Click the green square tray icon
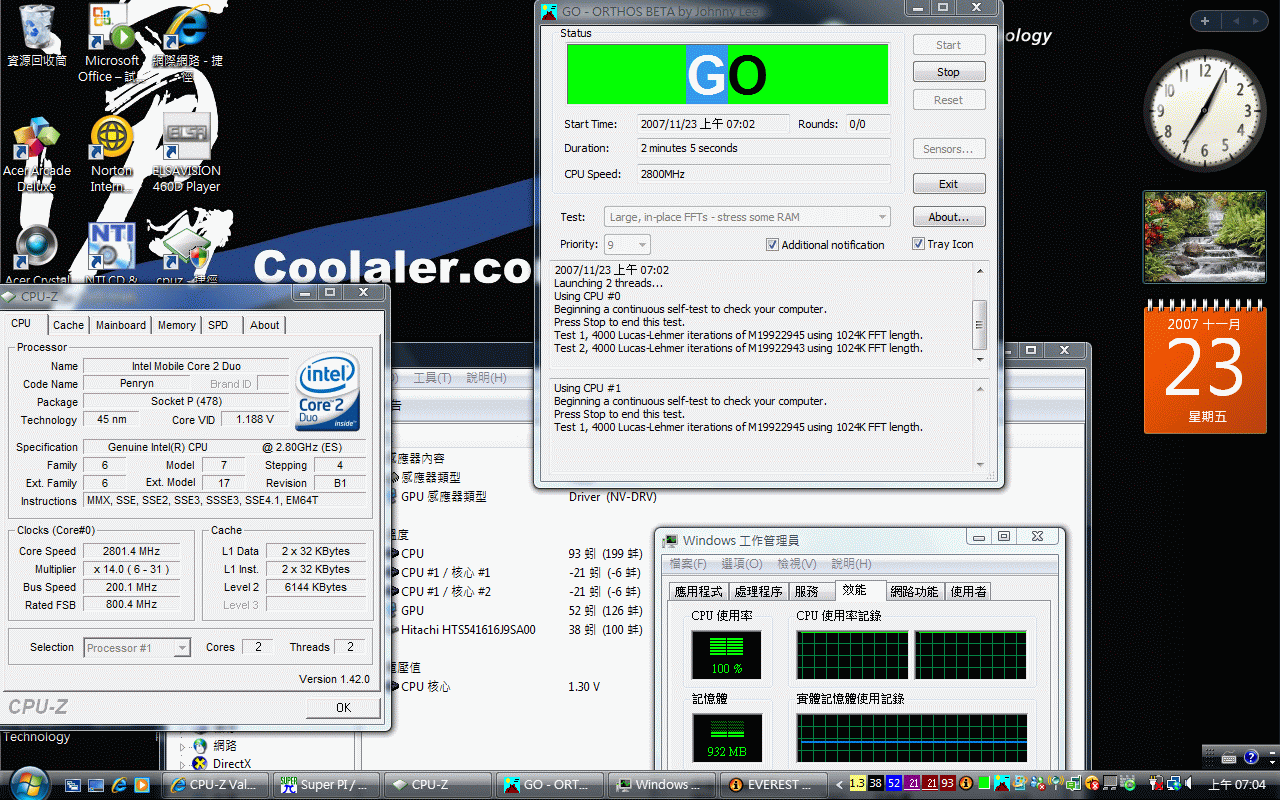1280x800 pixels. pyautogui.click(x=984, y=784)
